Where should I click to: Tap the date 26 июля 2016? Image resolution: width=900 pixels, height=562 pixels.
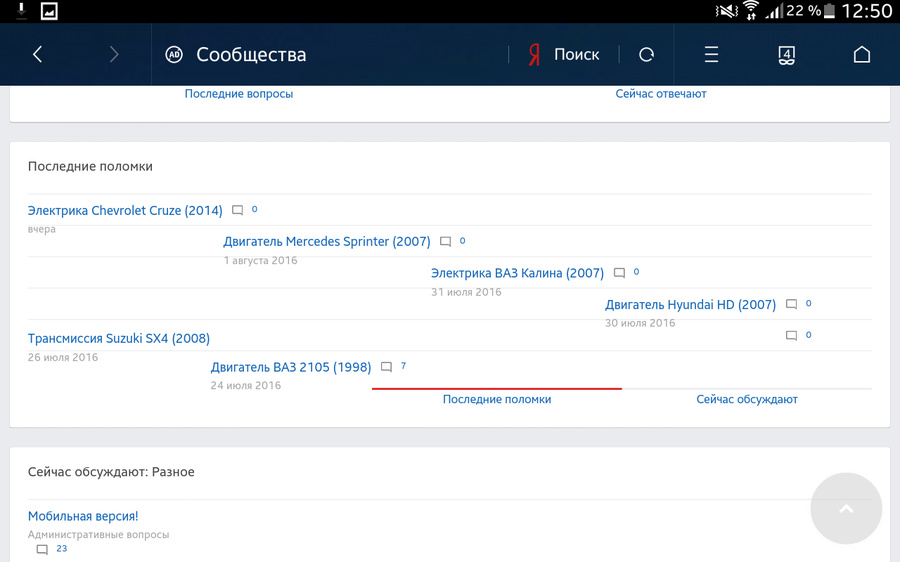point(63,357)
